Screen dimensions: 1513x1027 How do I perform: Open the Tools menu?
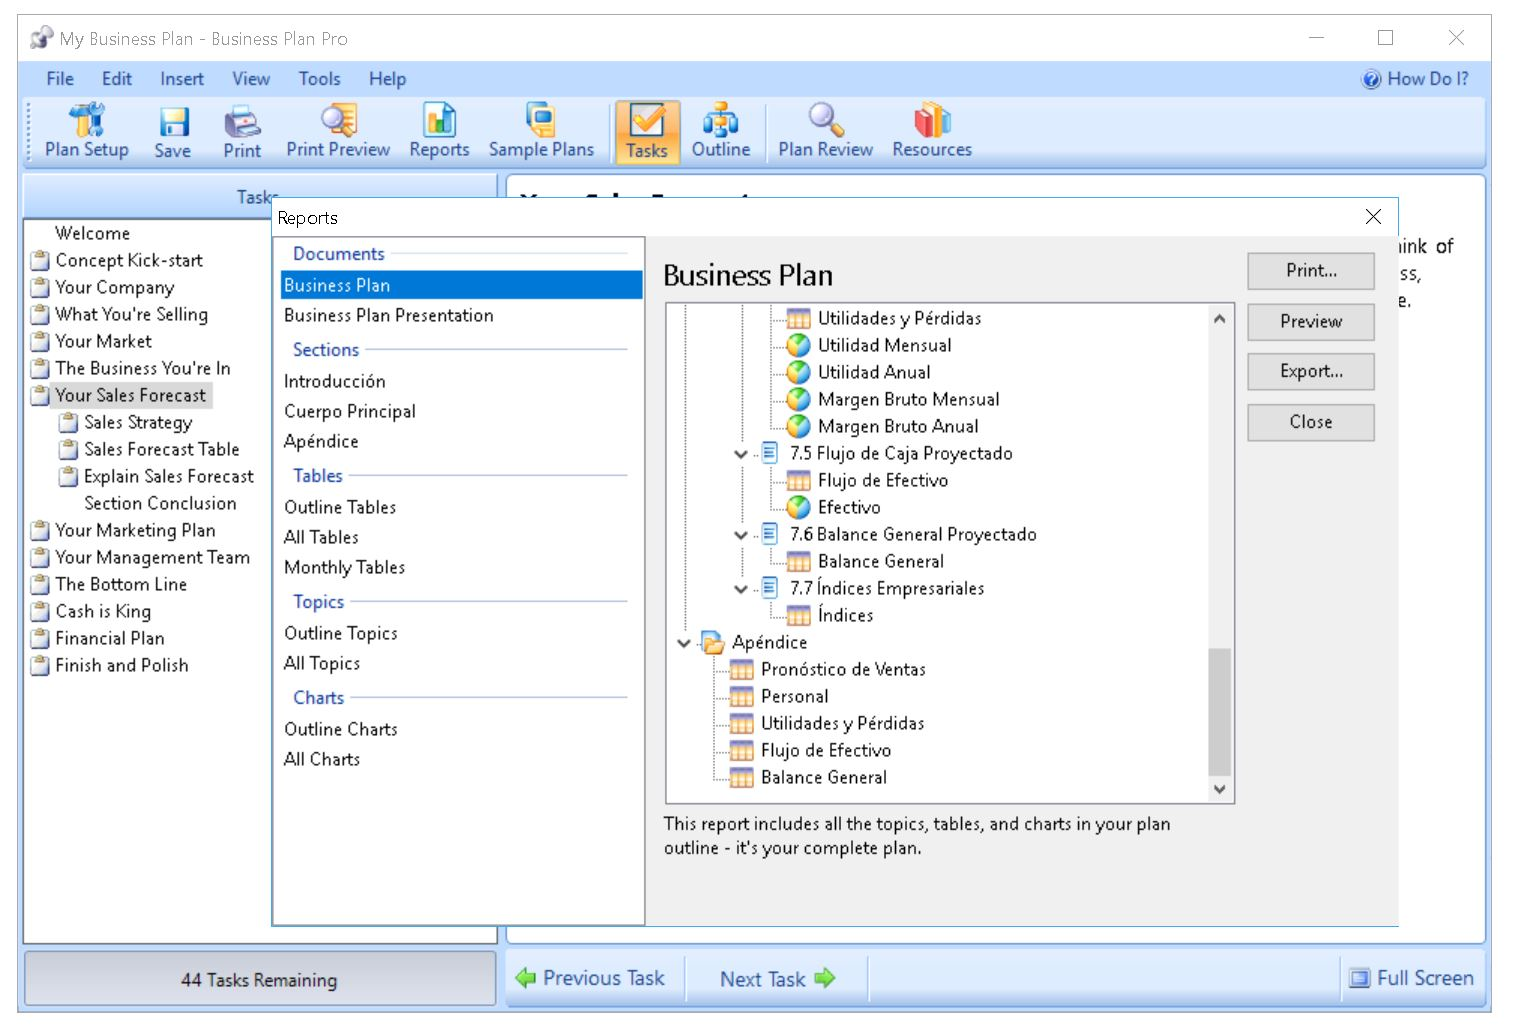(319, 79)
